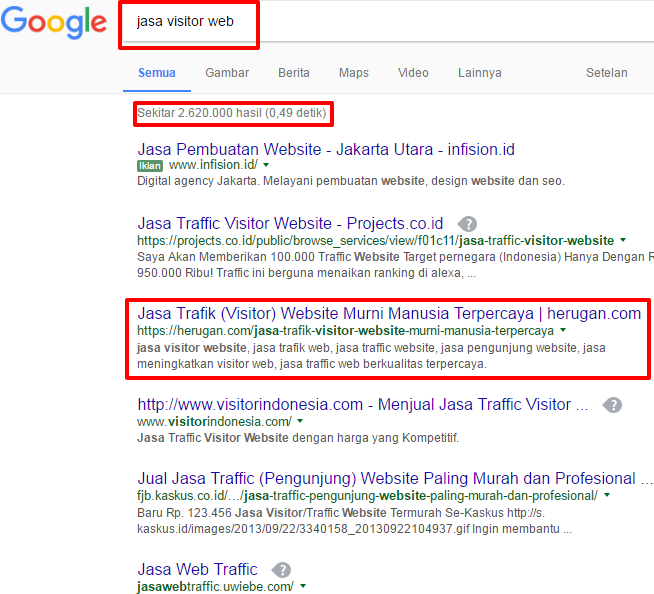Open the Setelan menu
Viewport: 654px width, 594px height.
(606, 73)
